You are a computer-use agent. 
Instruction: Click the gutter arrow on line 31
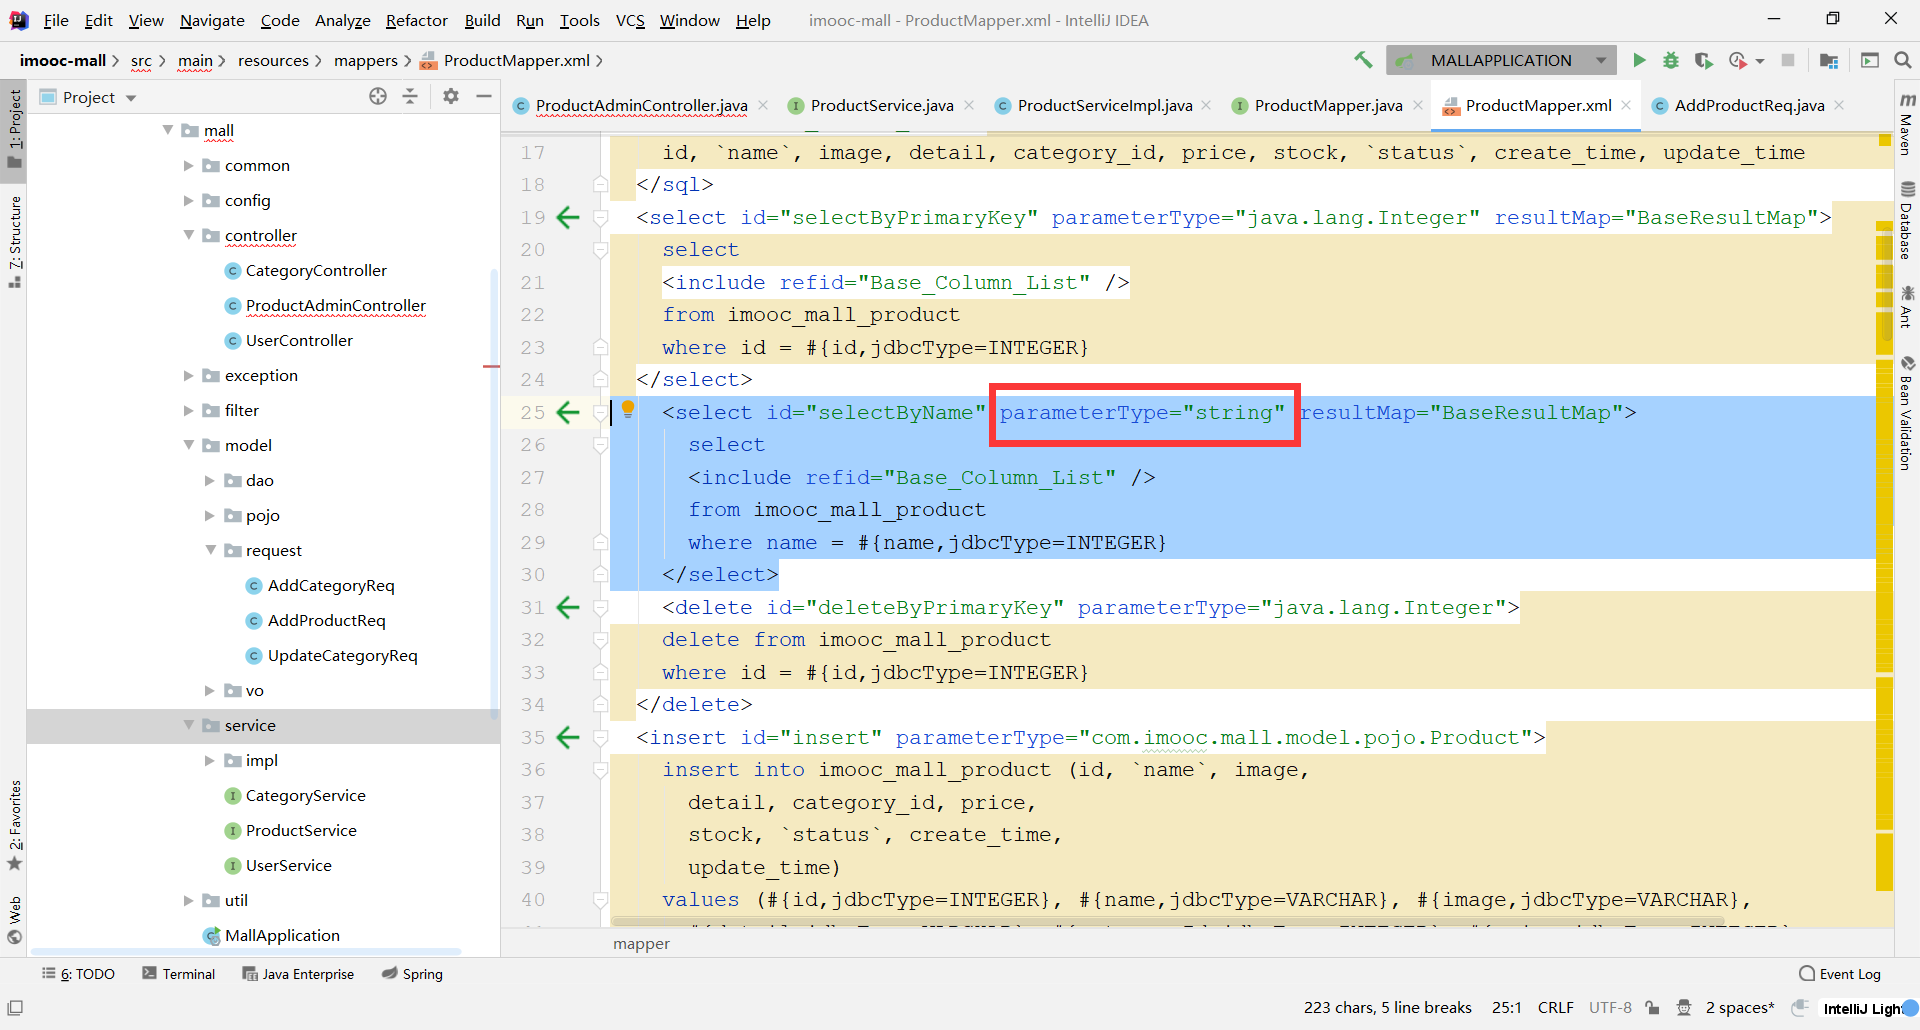pos(568,607)
